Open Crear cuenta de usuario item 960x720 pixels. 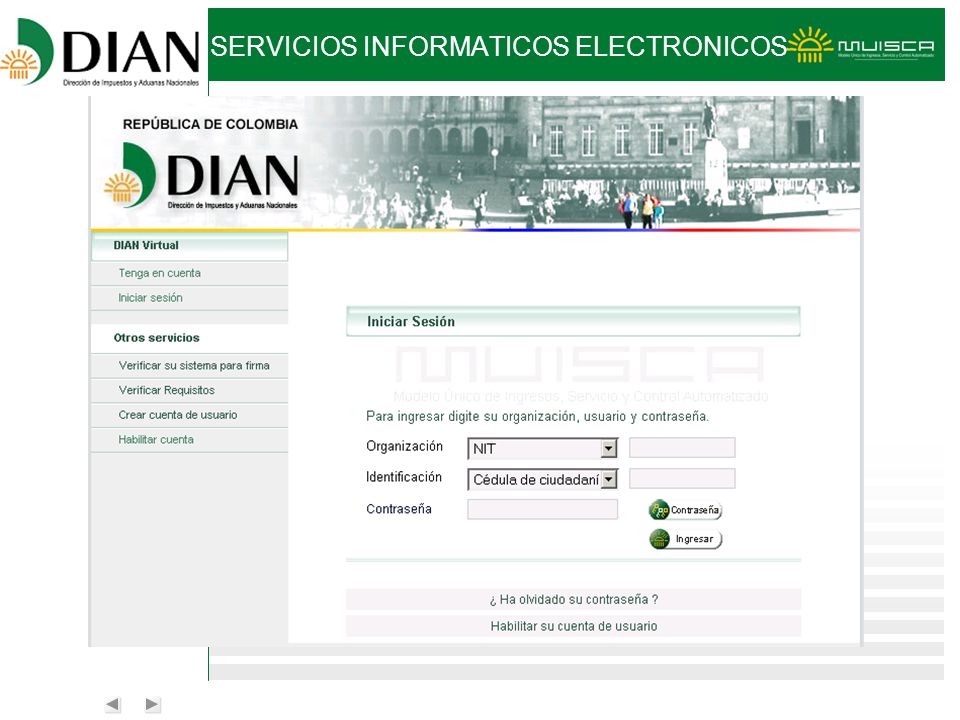coord(189,415)
